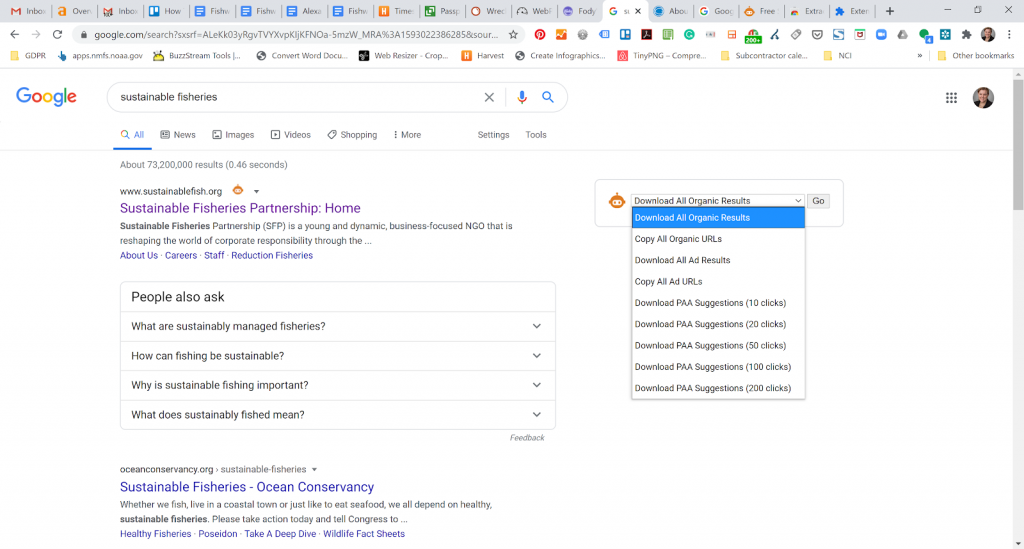Reload the current page

tap(57, 35)
